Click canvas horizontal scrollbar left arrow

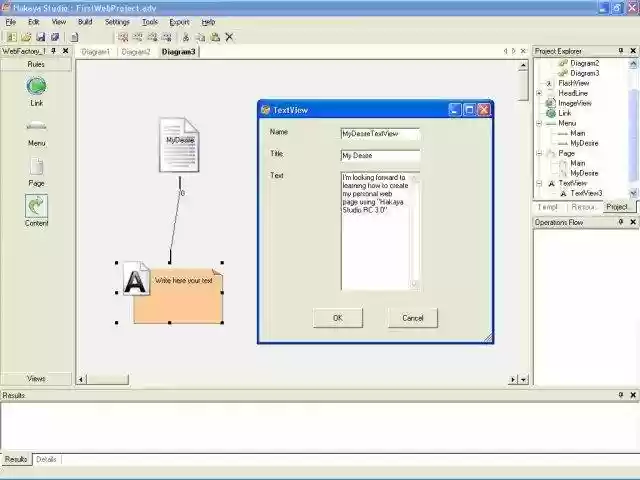81,380
